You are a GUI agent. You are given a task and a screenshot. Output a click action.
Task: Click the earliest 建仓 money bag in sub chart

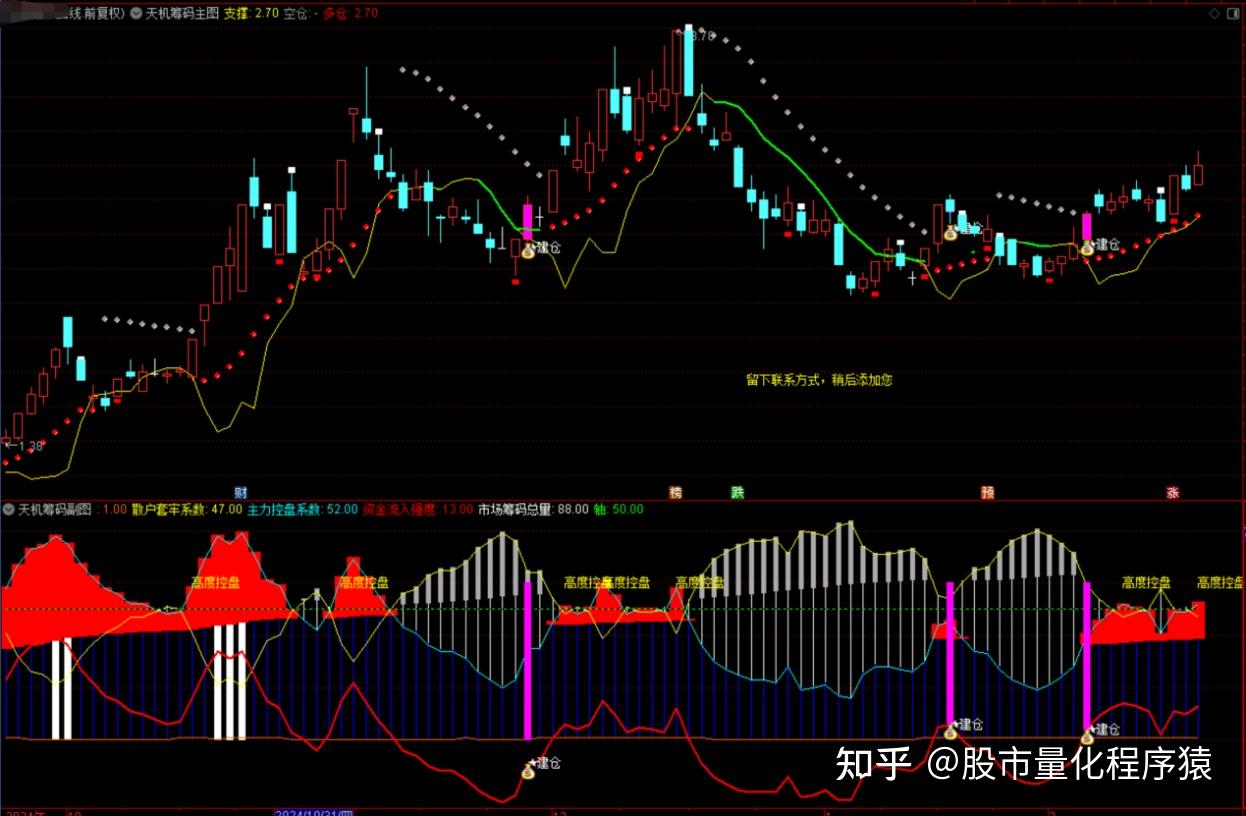tap(529, 770)
